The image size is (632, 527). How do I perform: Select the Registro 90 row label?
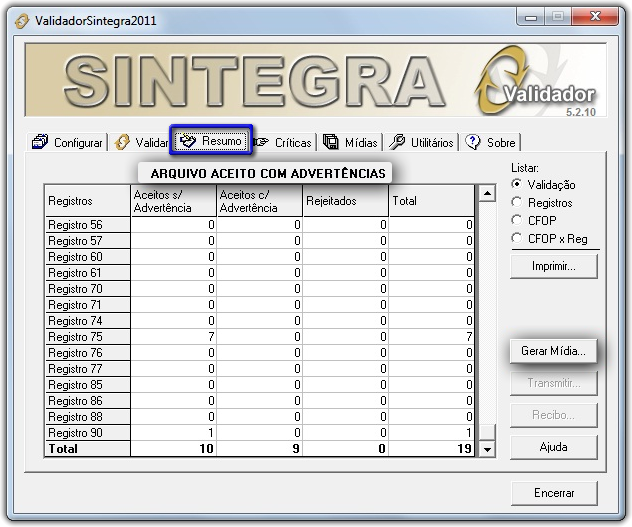coord(87,433)
